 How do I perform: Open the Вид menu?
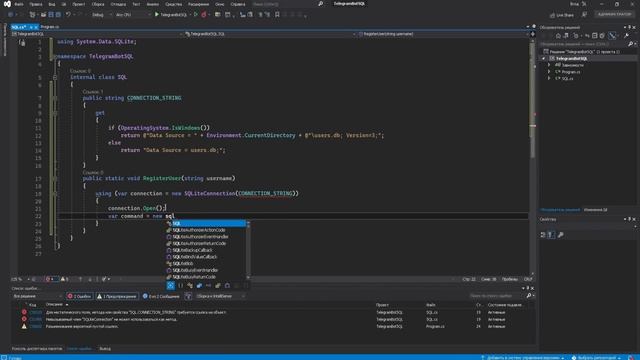(51, 4)
